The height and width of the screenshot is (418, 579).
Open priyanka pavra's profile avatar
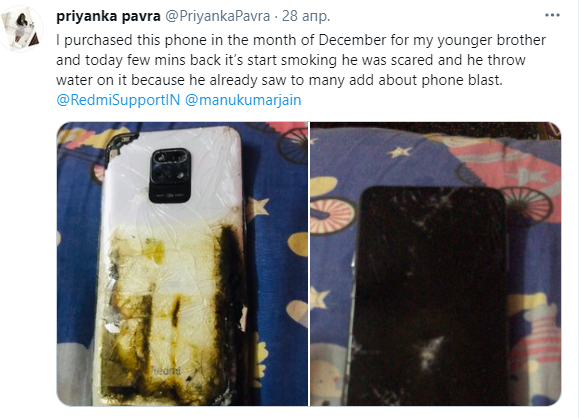[x=22, y=28]
